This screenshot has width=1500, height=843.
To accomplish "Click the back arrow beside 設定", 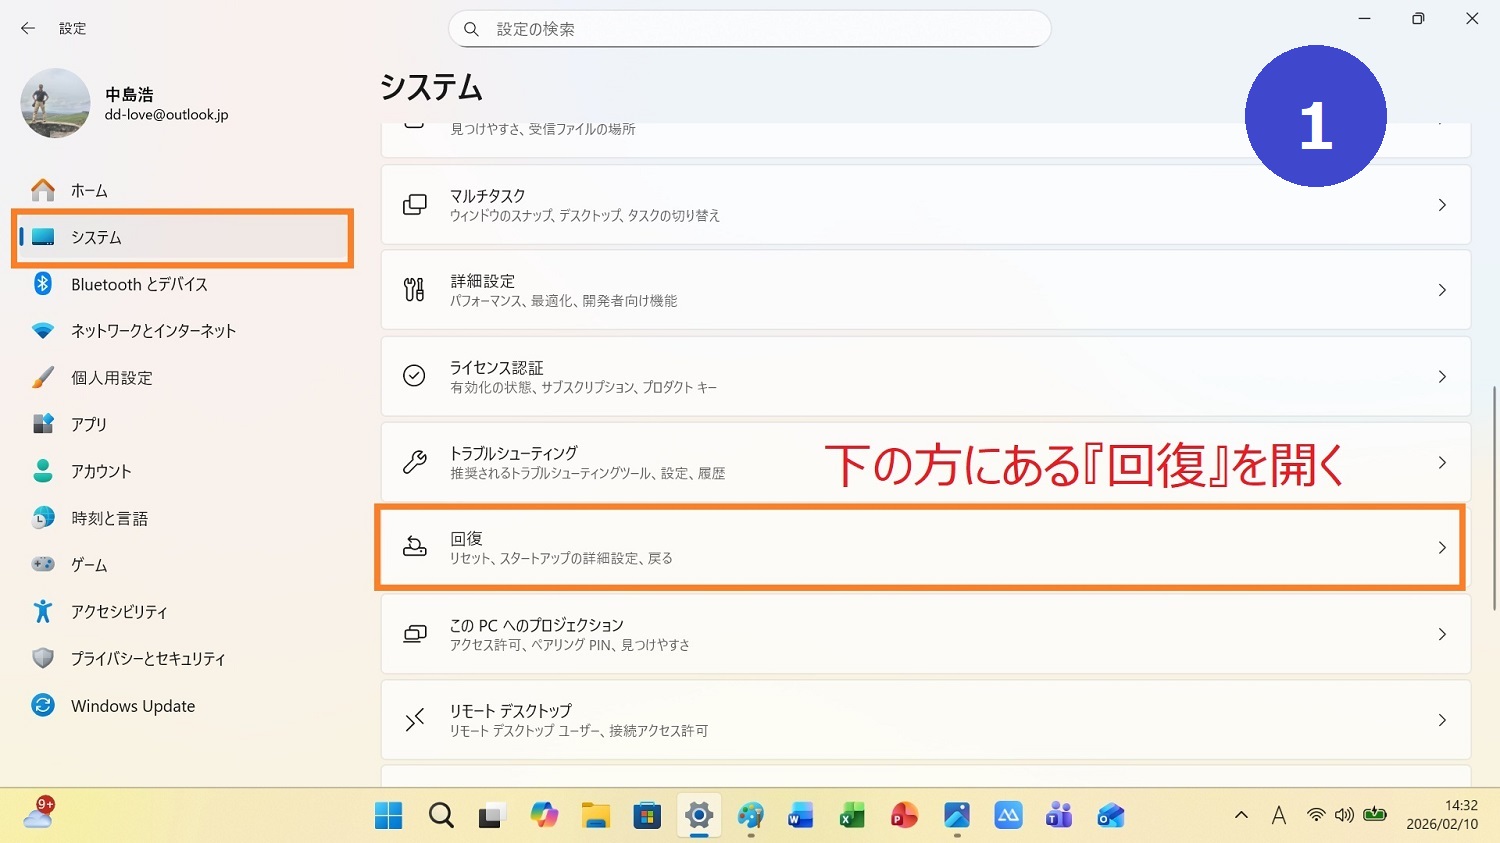I will (28, 29).
